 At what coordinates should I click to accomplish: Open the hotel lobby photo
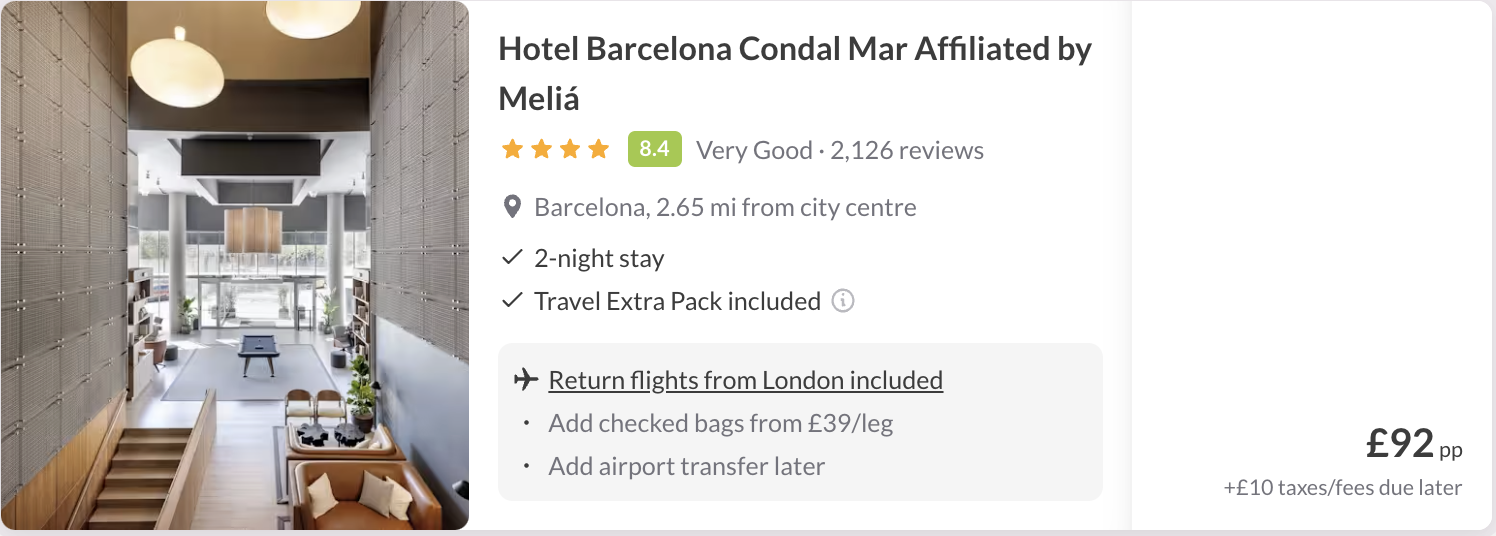tap(235, 266)
